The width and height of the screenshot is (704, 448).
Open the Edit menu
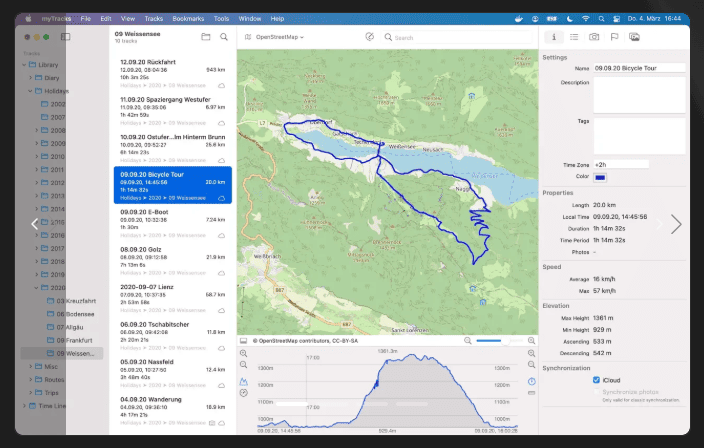coord(106,19)
